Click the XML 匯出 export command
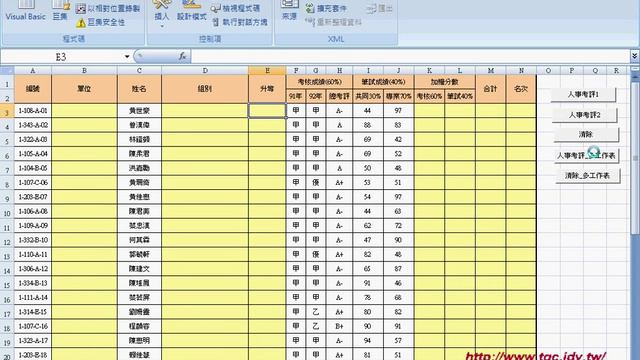The image size is (640, 360). pyautogui.click(x=380, y=8)
